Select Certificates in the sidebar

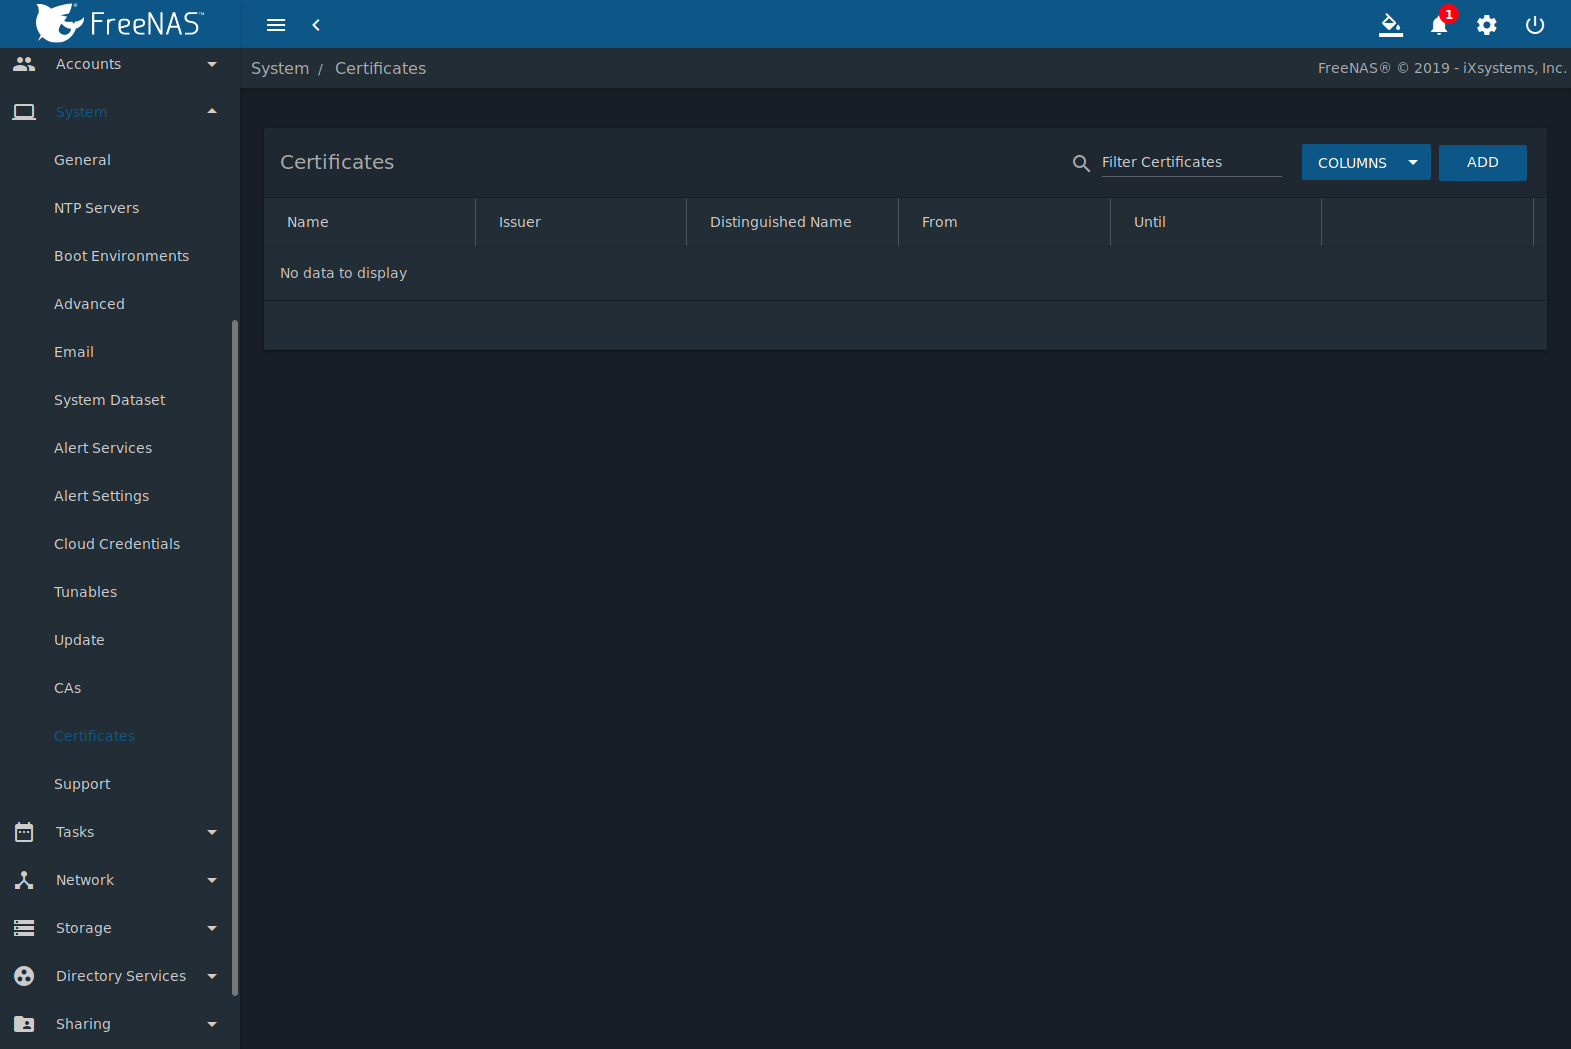(x=94, y=736)
